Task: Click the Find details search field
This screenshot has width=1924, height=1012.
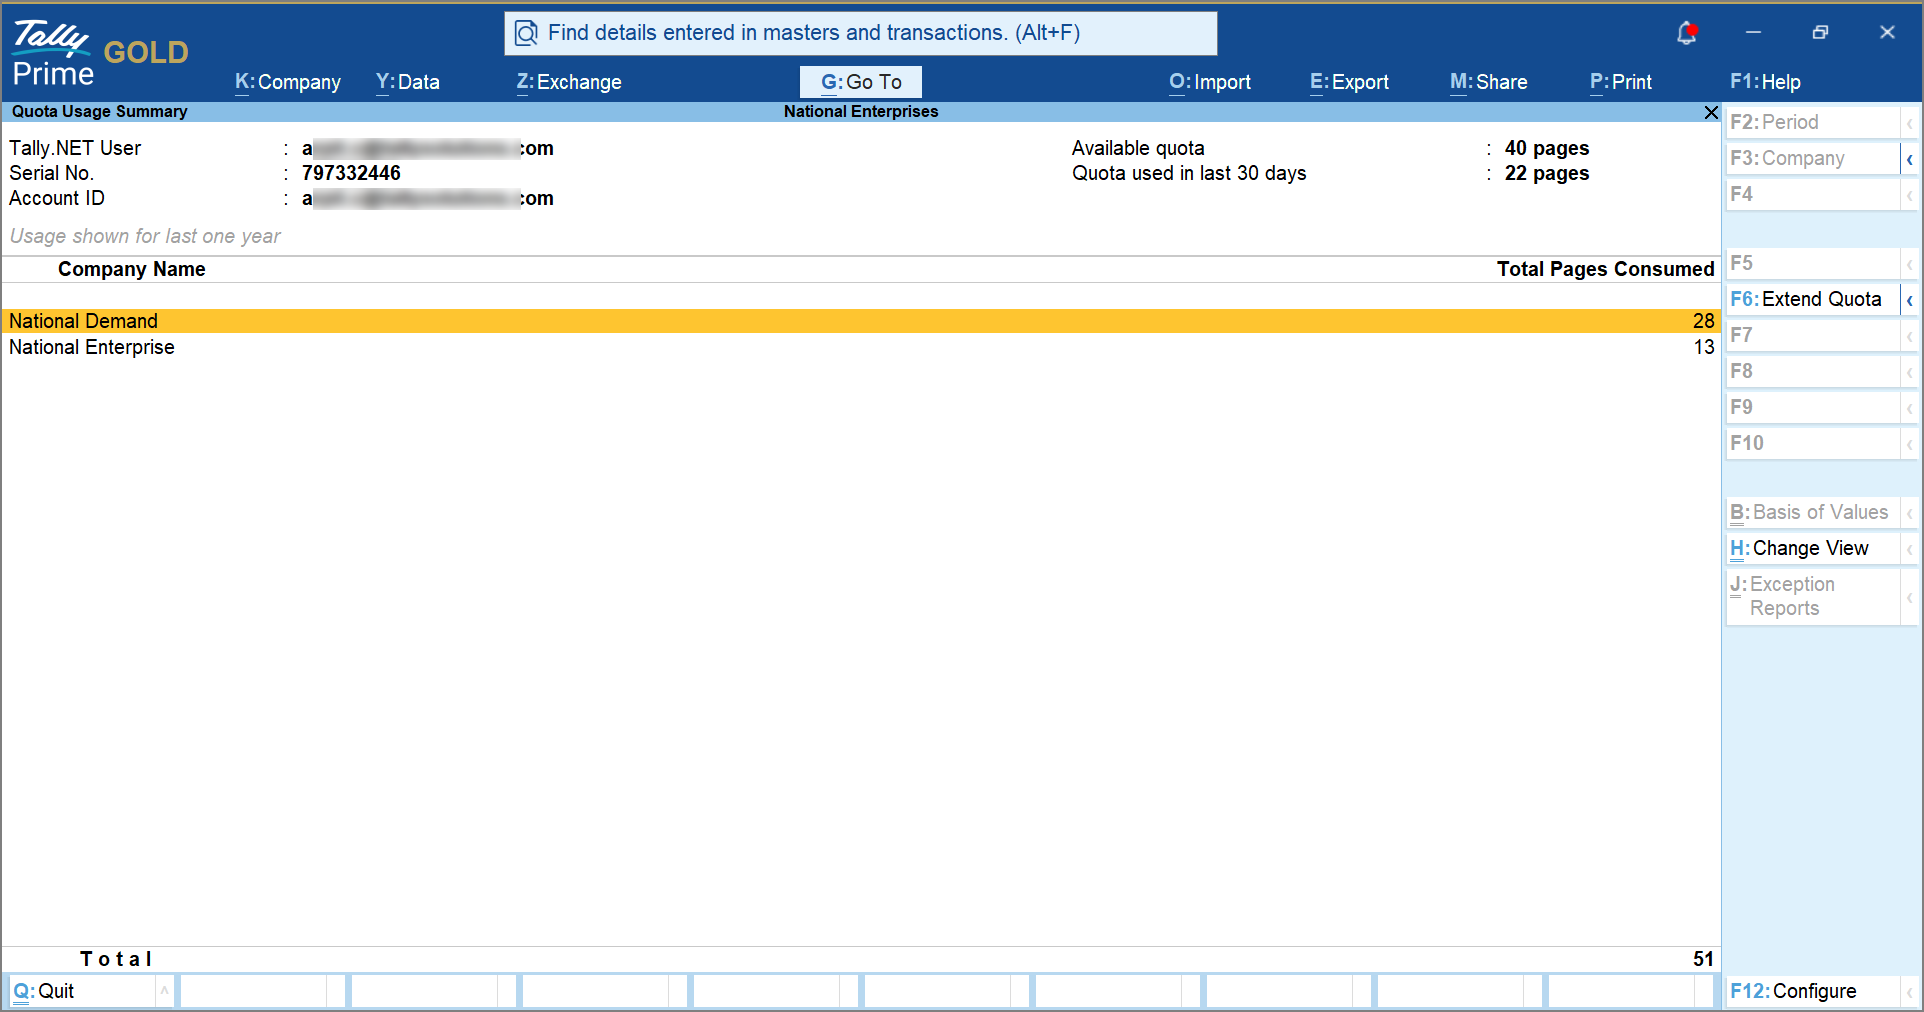Action: (861, 34)
